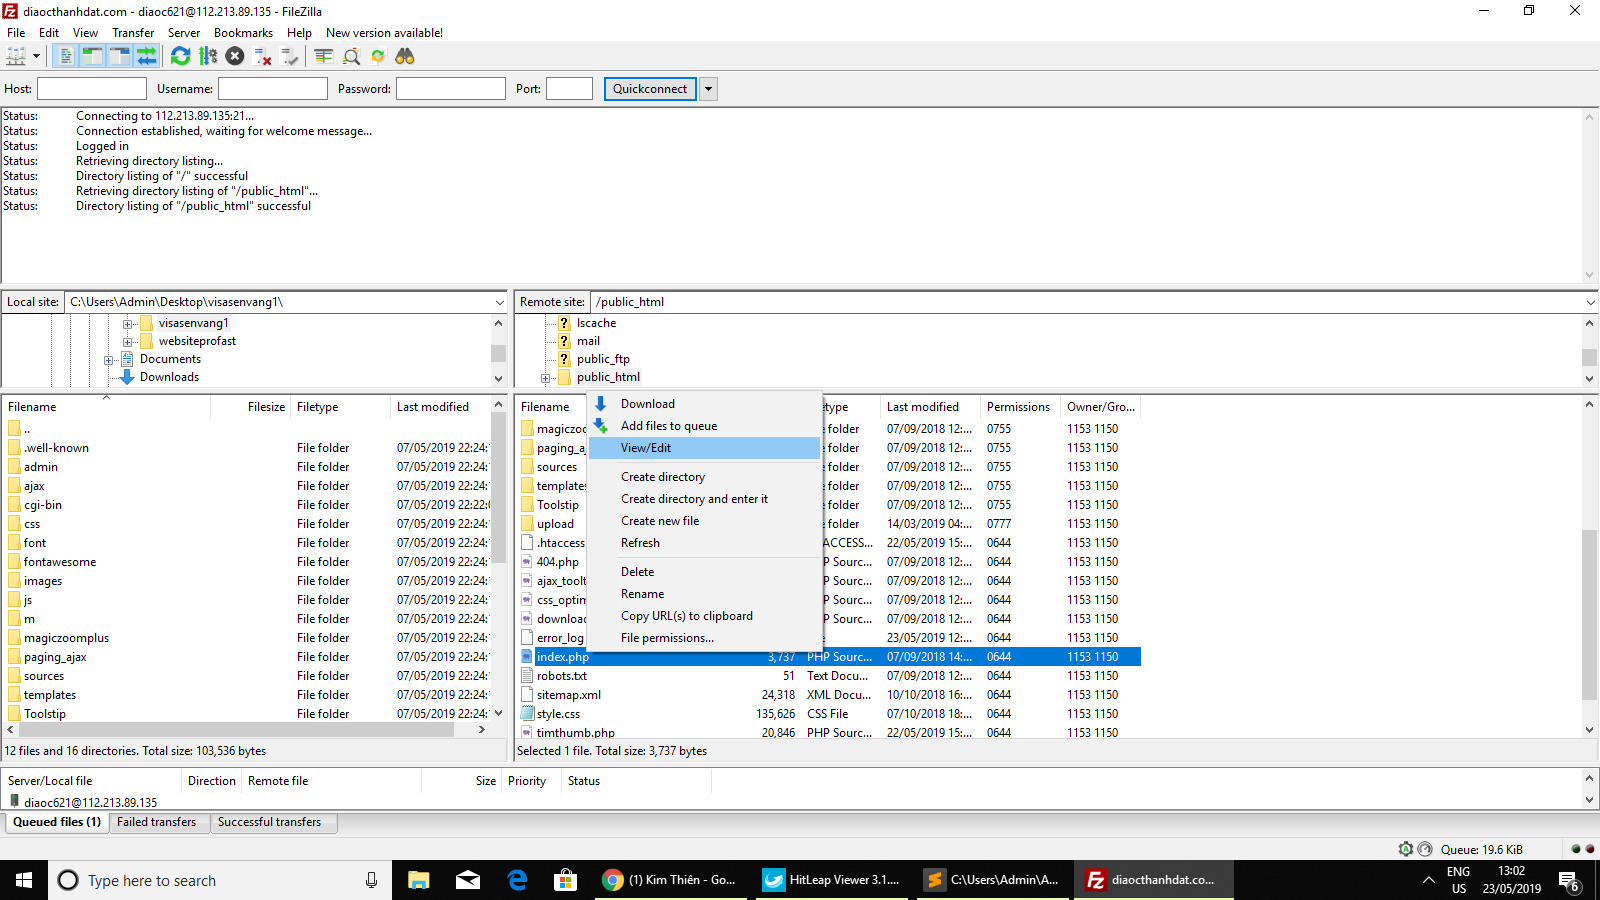Open Google Chrome from the taskbar

(x=669, y=880)
